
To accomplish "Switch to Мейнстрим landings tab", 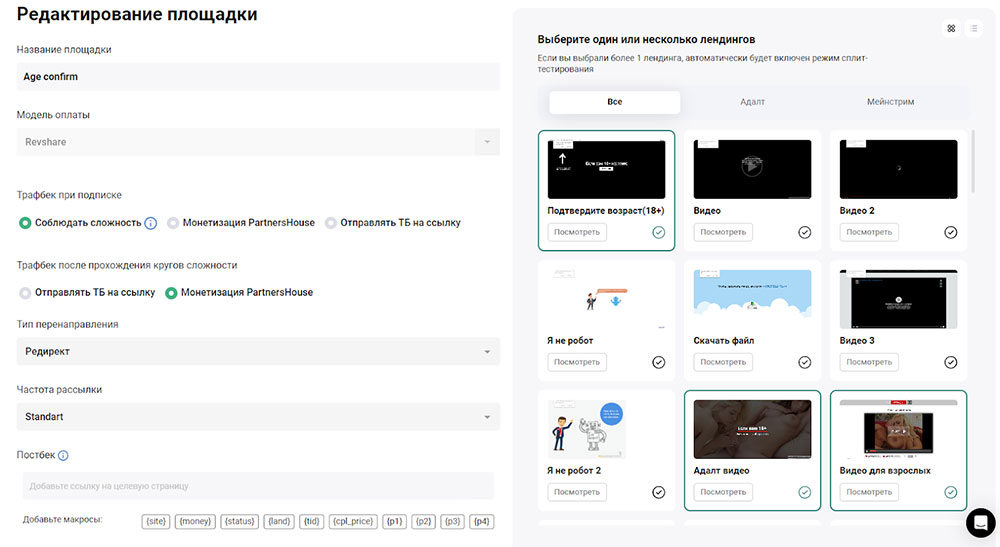I will [x=890, y=102].
